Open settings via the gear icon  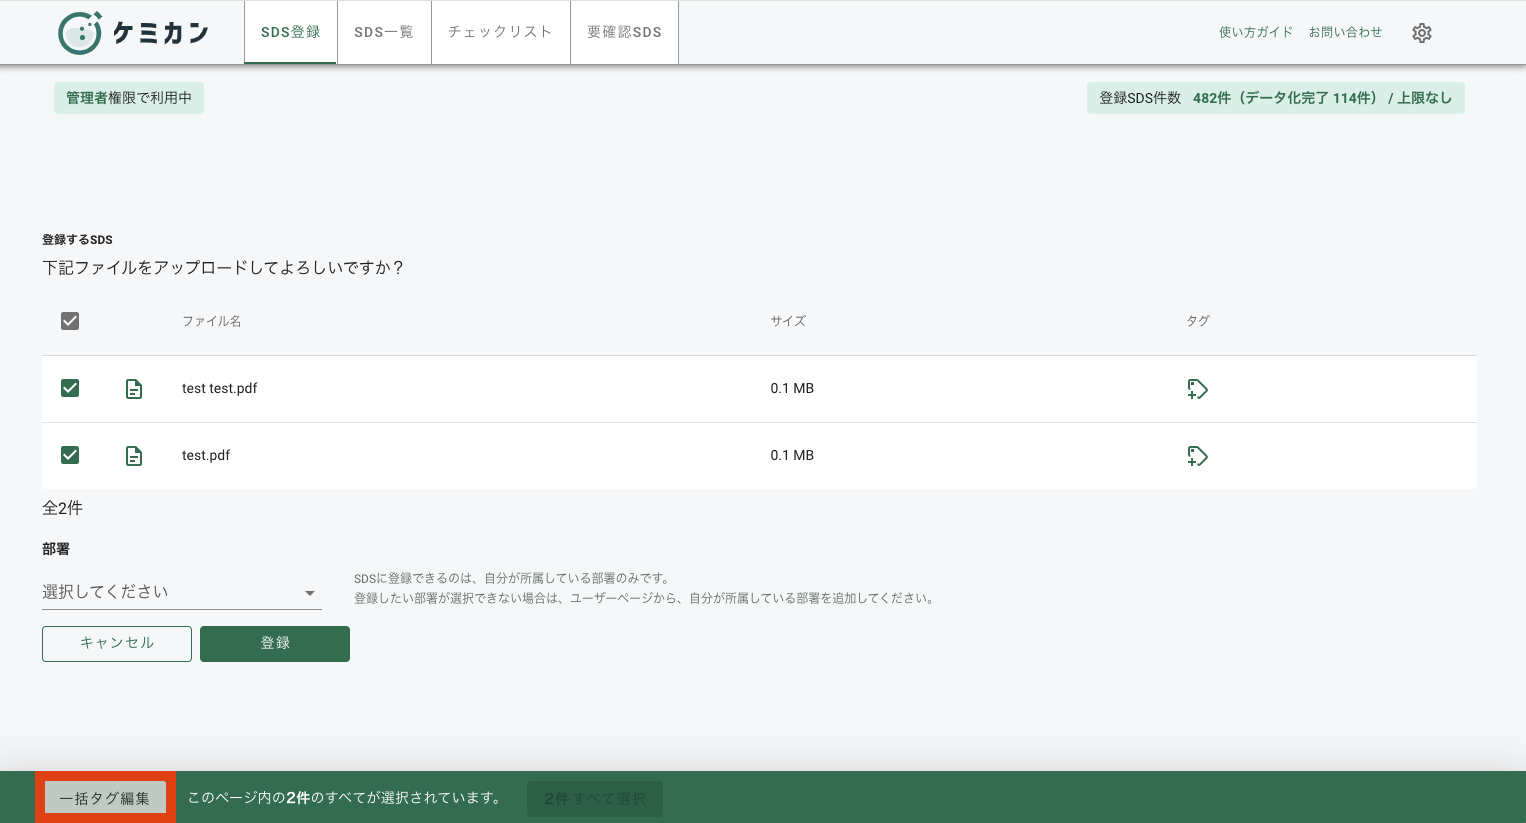[1422, 33]
